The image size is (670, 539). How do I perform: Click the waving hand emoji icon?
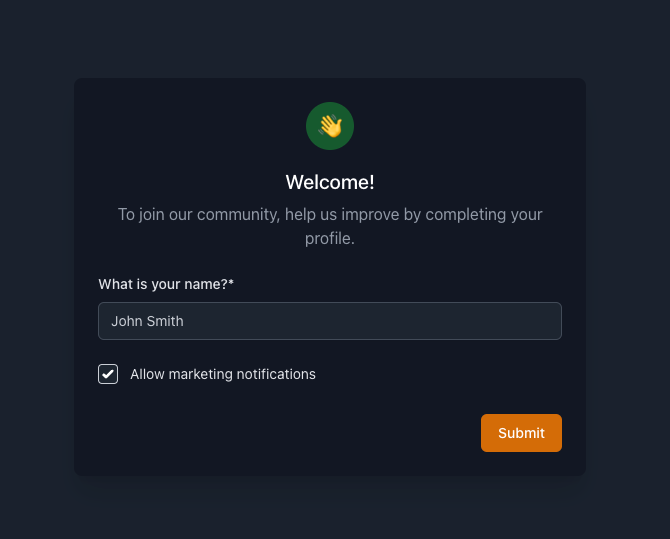point(330,126)
